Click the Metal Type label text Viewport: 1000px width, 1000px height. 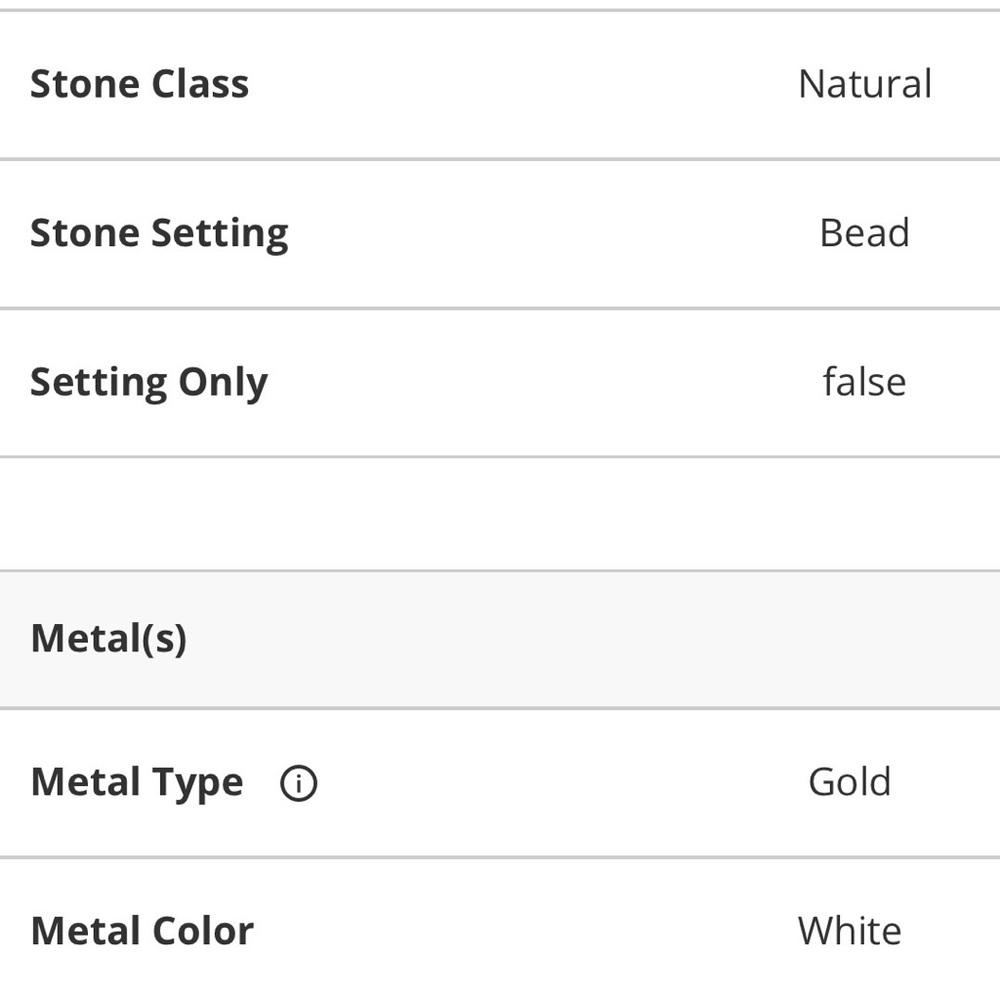point(137,783)
